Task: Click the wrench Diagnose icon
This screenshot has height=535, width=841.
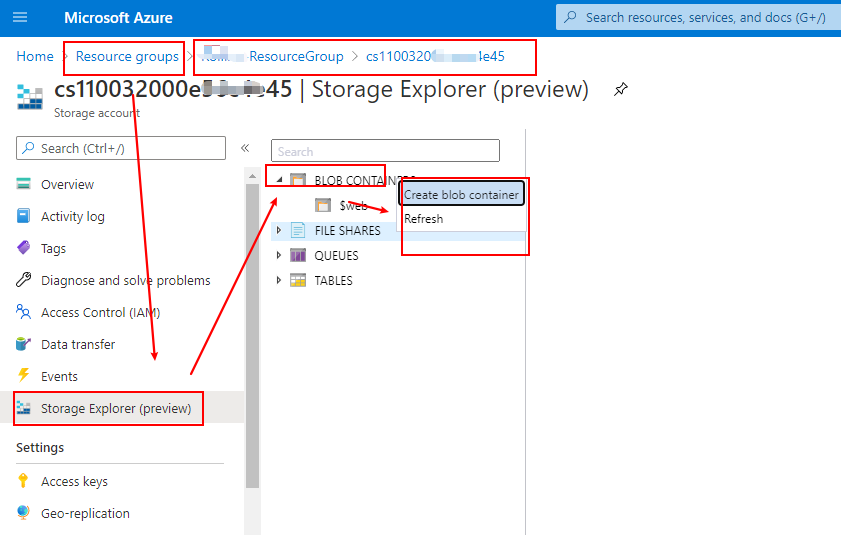Action: [x=24, y=280]
